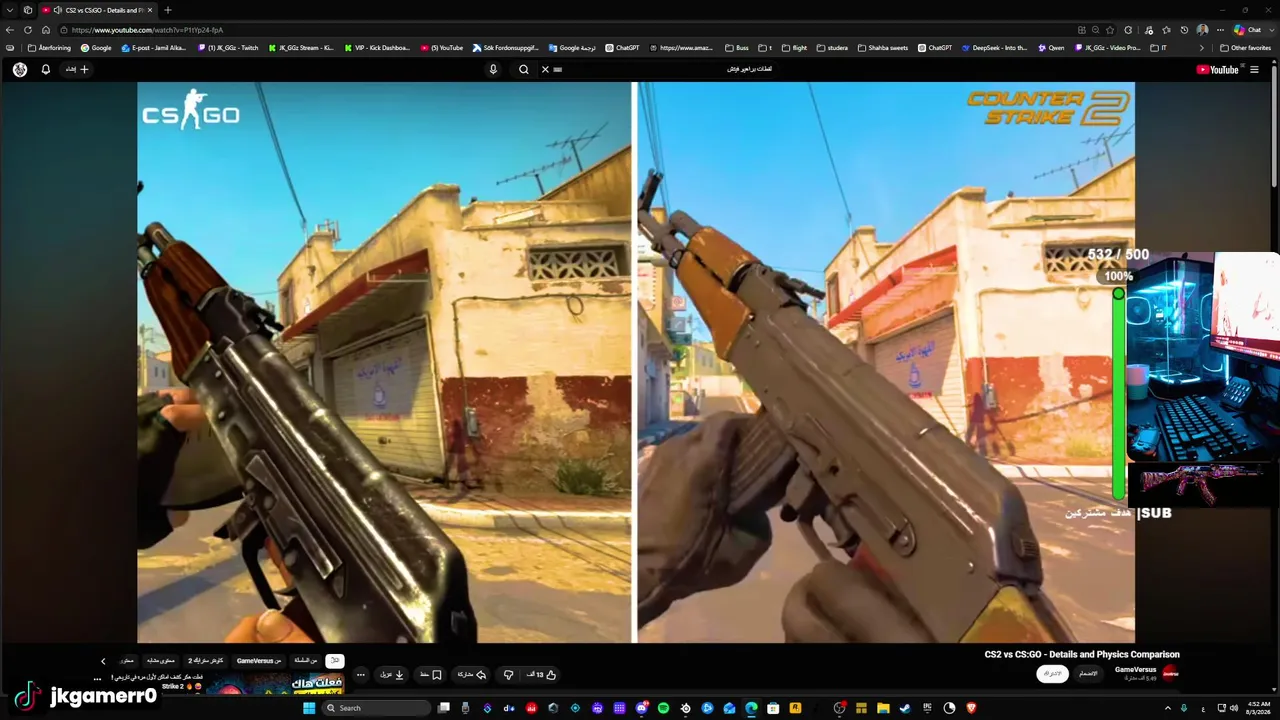
Task: Join the GameVersus channel membership
Action: 1088,673
